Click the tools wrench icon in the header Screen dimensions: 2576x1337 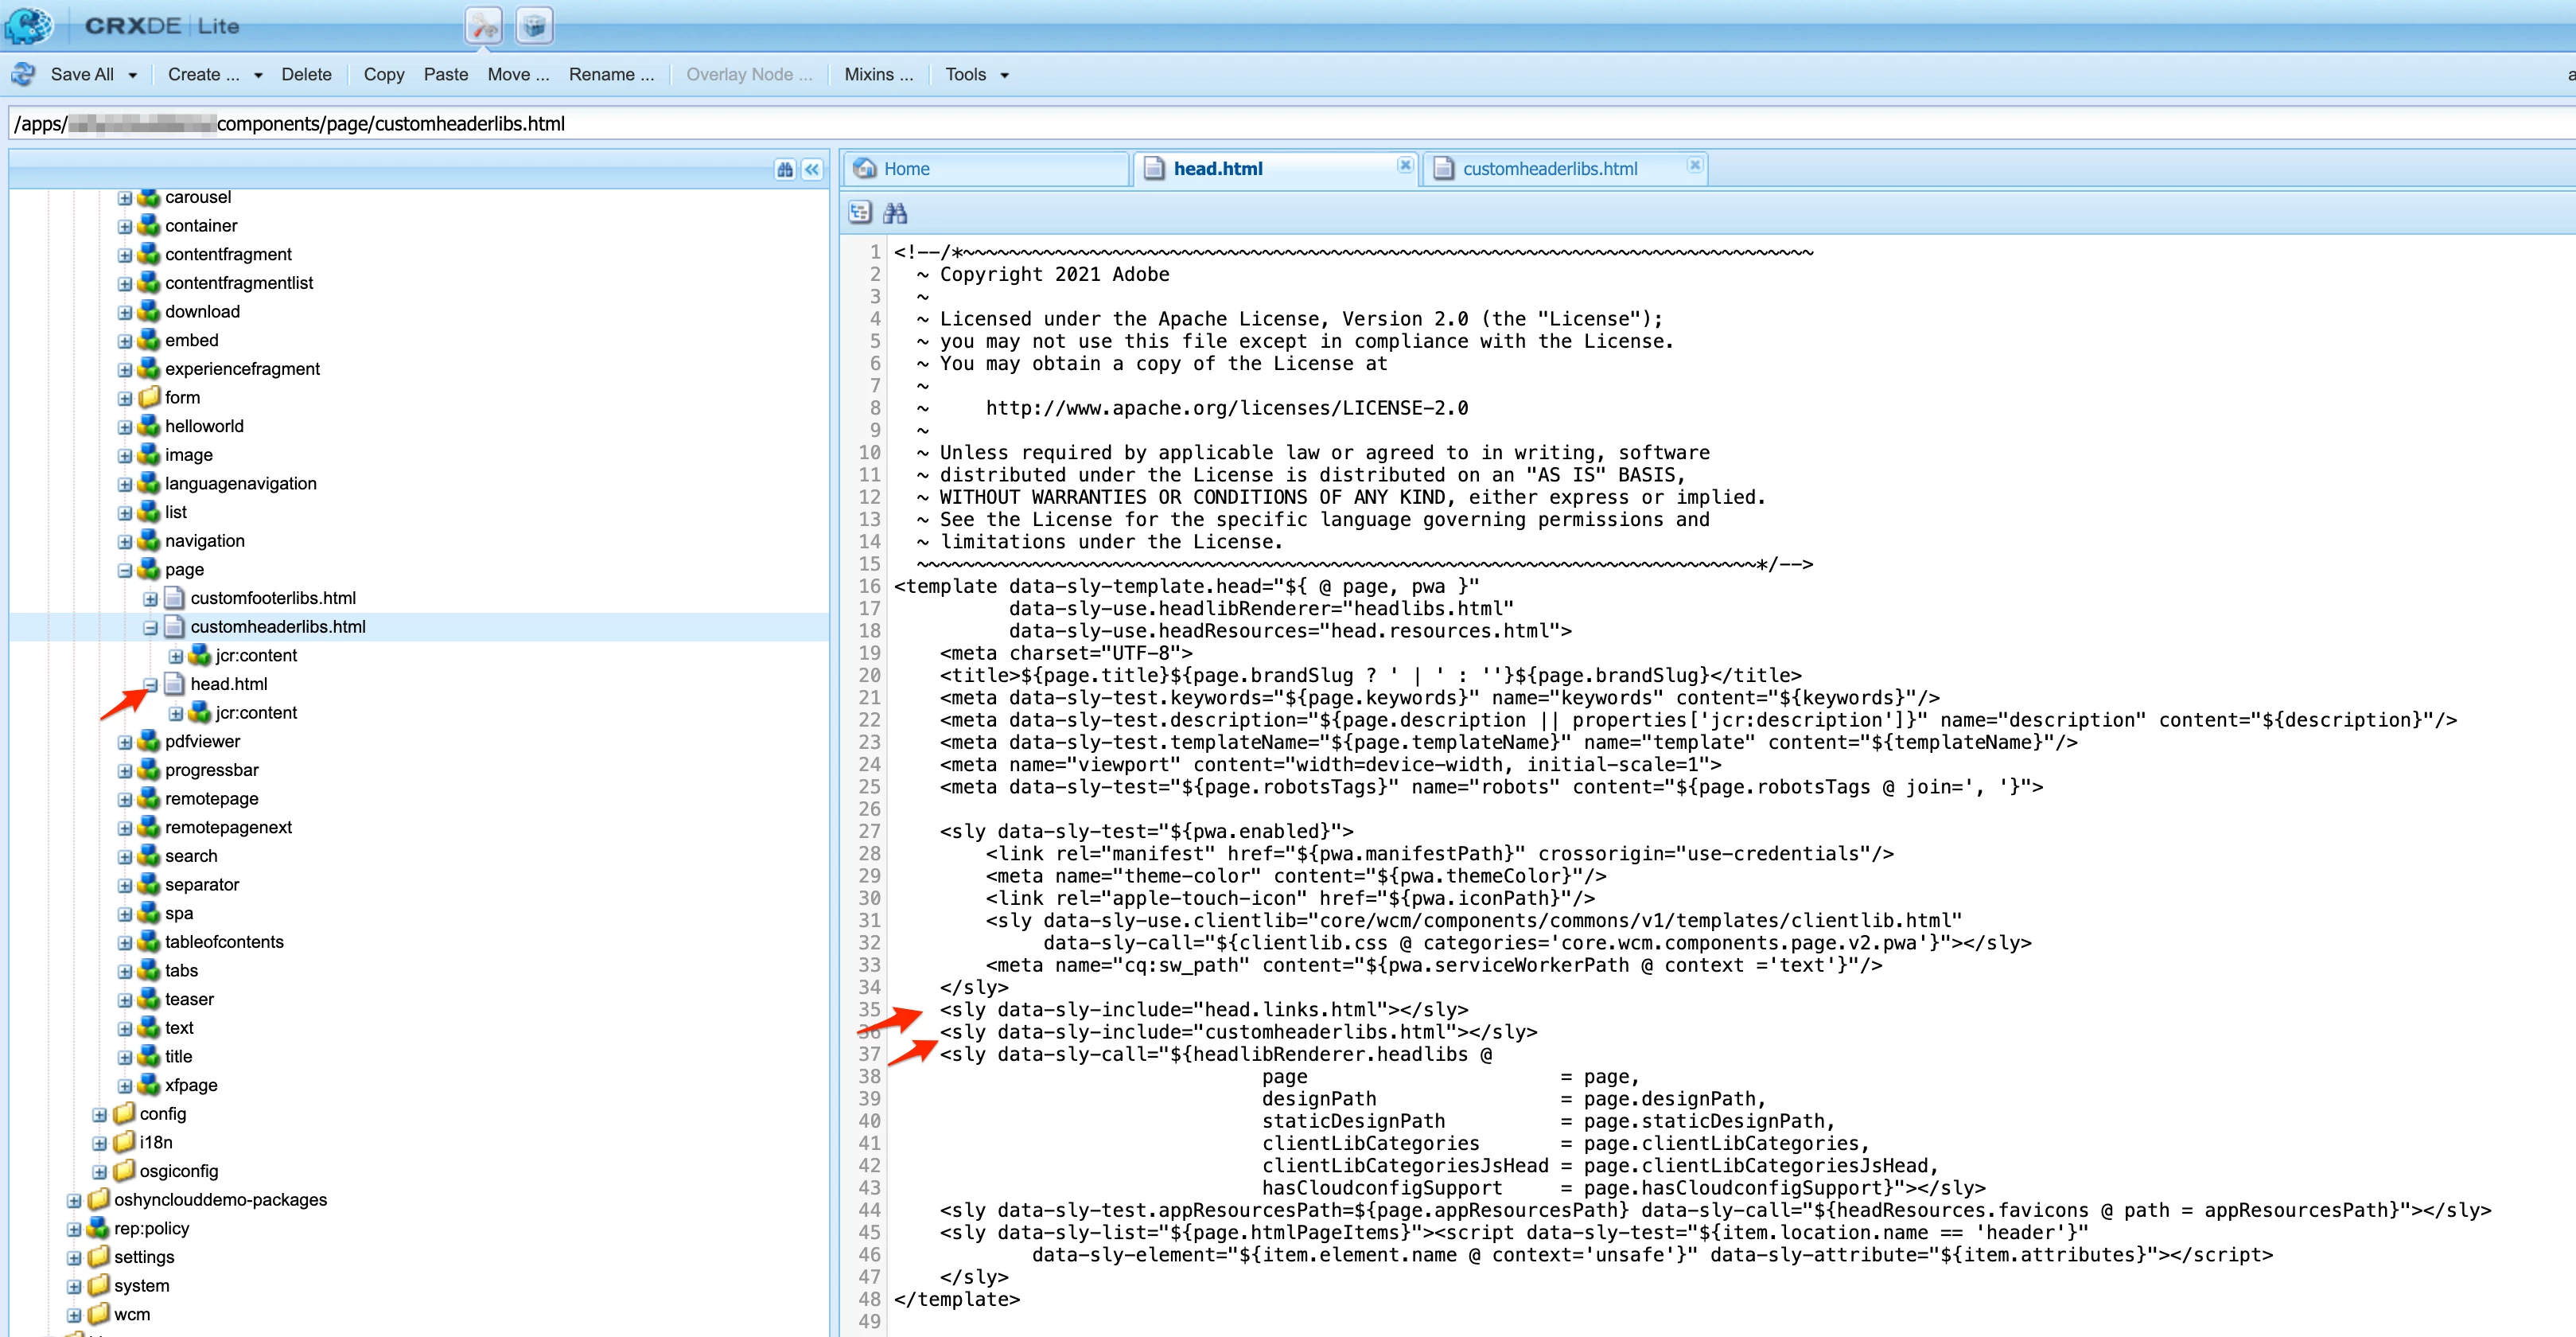[484, 26]
